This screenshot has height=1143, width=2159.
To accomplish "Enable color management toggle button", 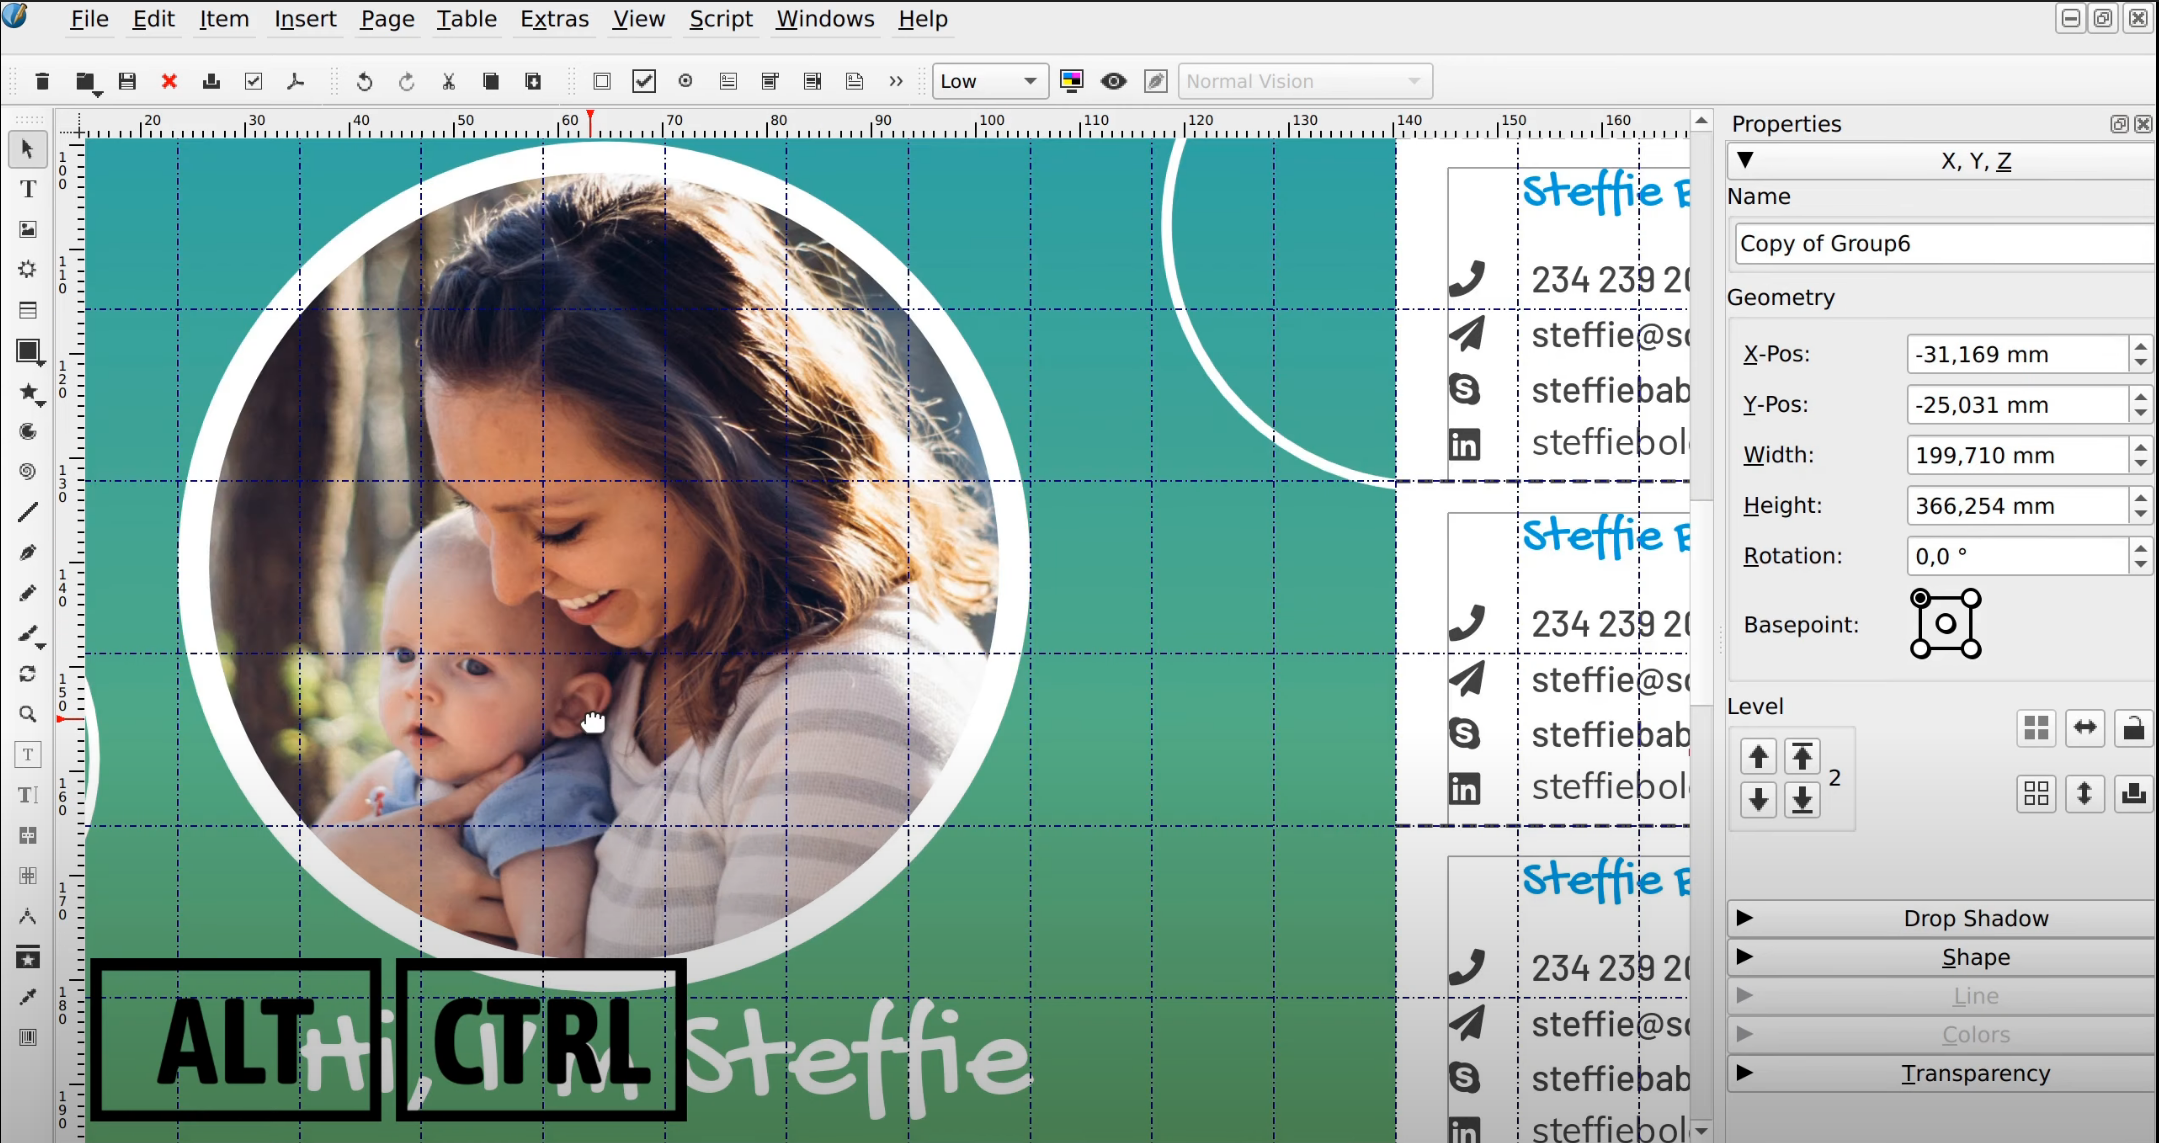I will tap(1071, 81).
